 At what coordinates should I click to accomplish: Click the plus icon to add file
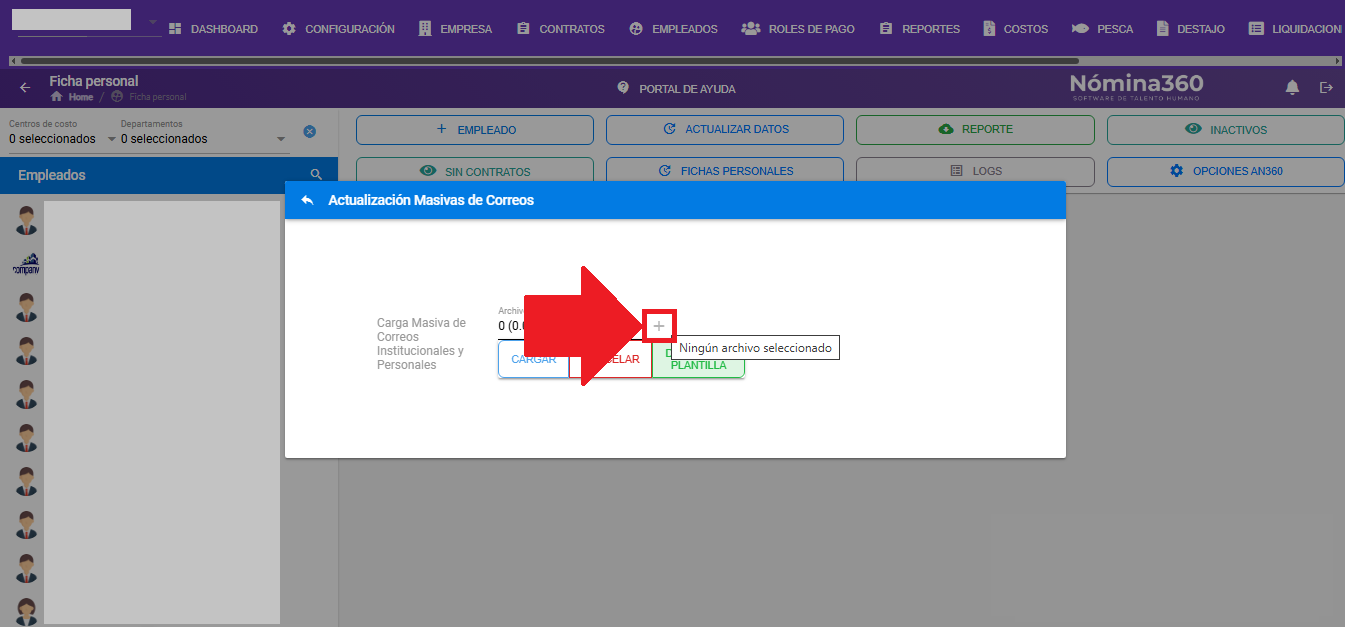click(659, 326)
